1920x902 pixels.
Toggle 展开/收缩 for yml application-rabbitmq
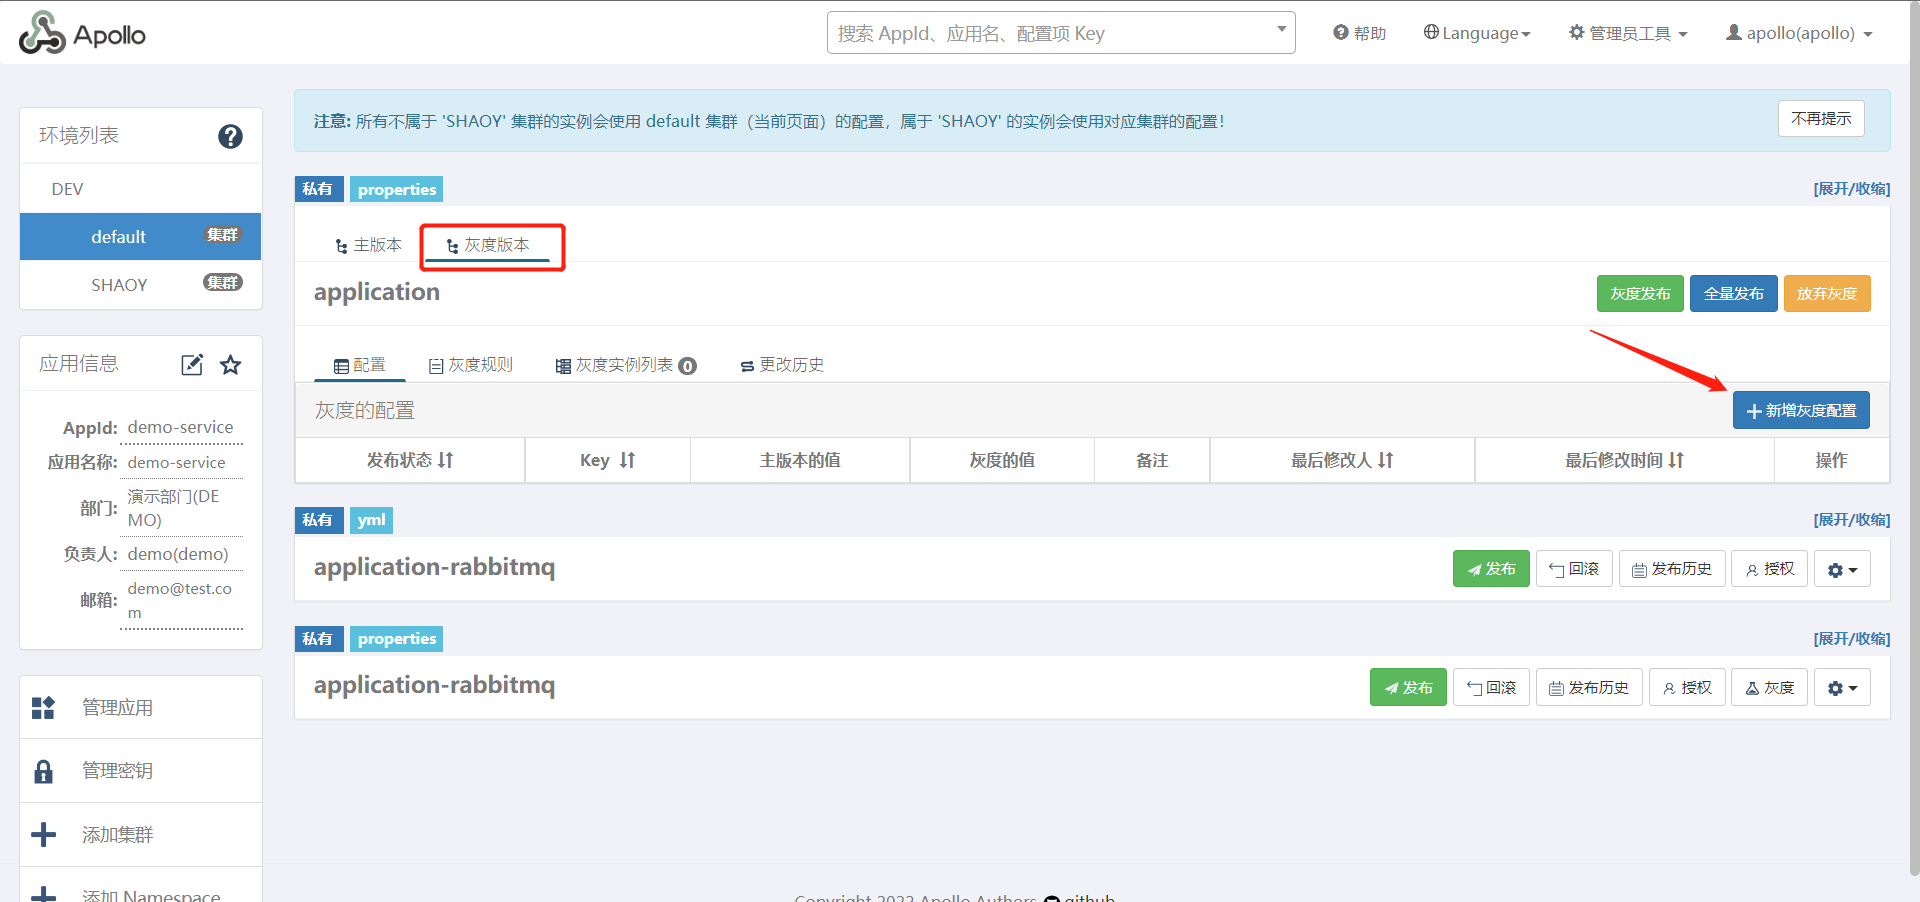(1851, 520)
